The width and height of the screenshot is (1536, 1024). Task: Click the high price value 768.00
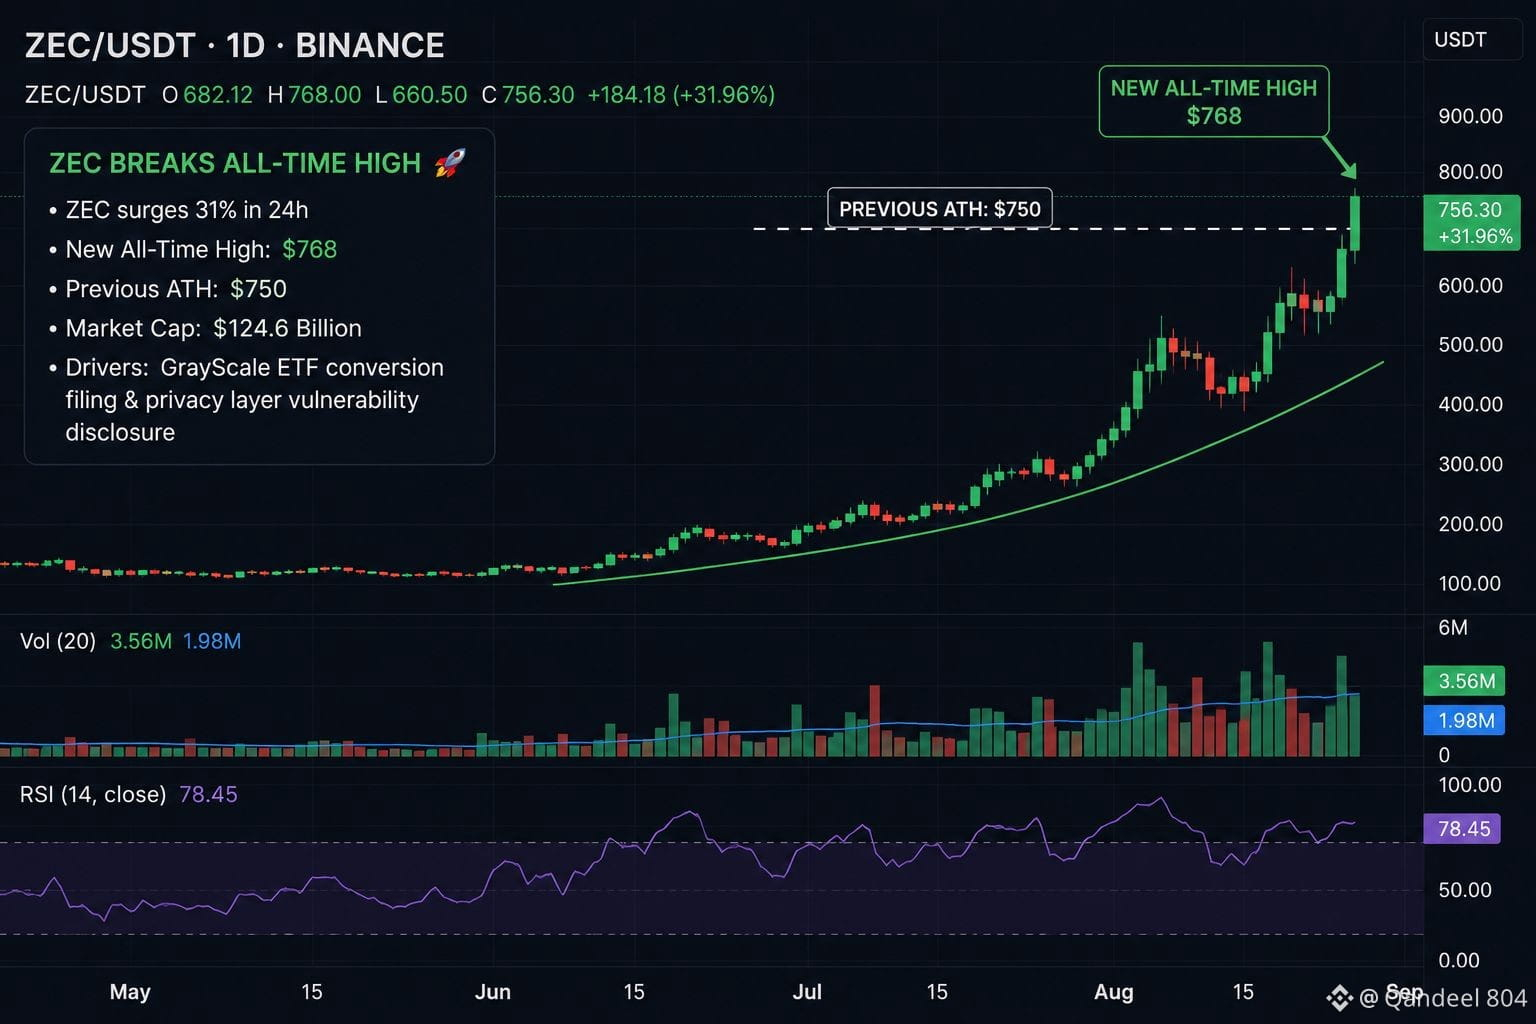coord(325,95)
